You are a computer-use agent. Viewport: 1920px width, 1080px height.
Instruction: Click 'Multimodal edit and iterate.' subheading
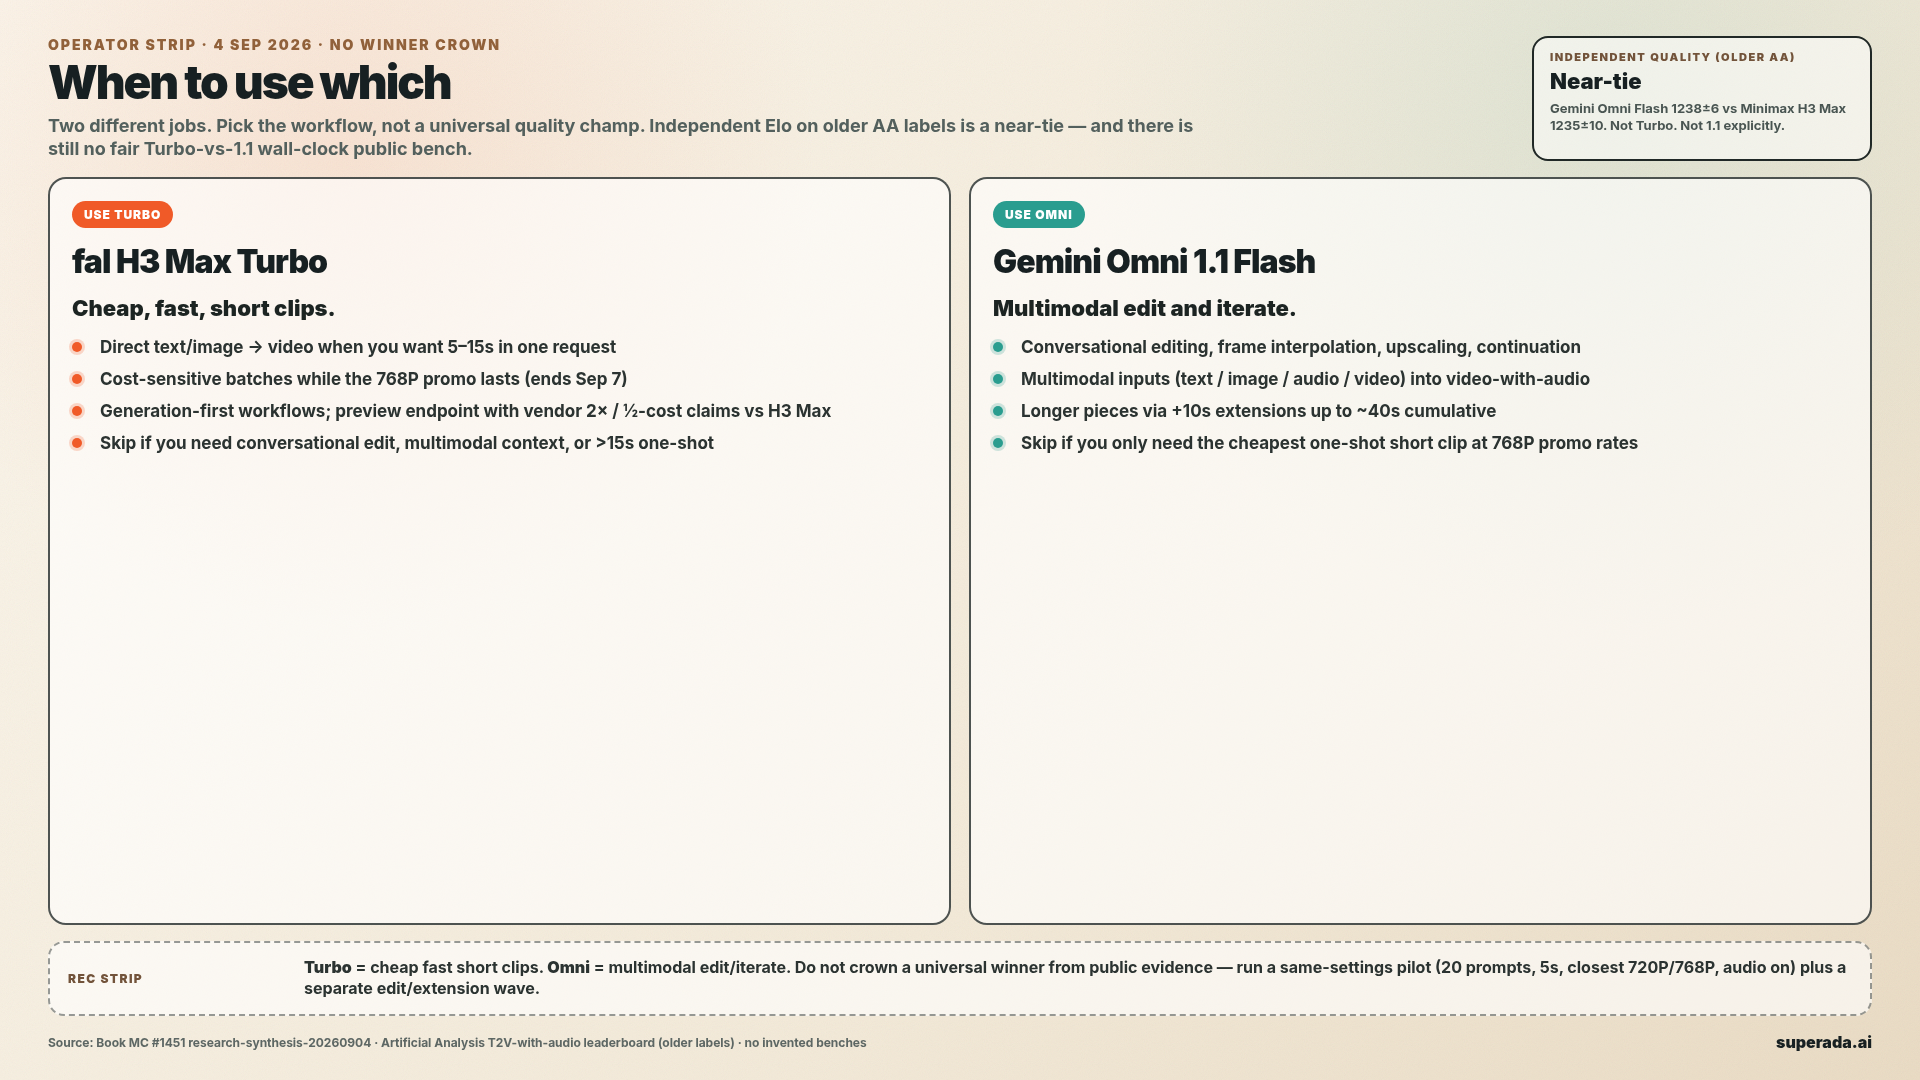click(1144, 308)
